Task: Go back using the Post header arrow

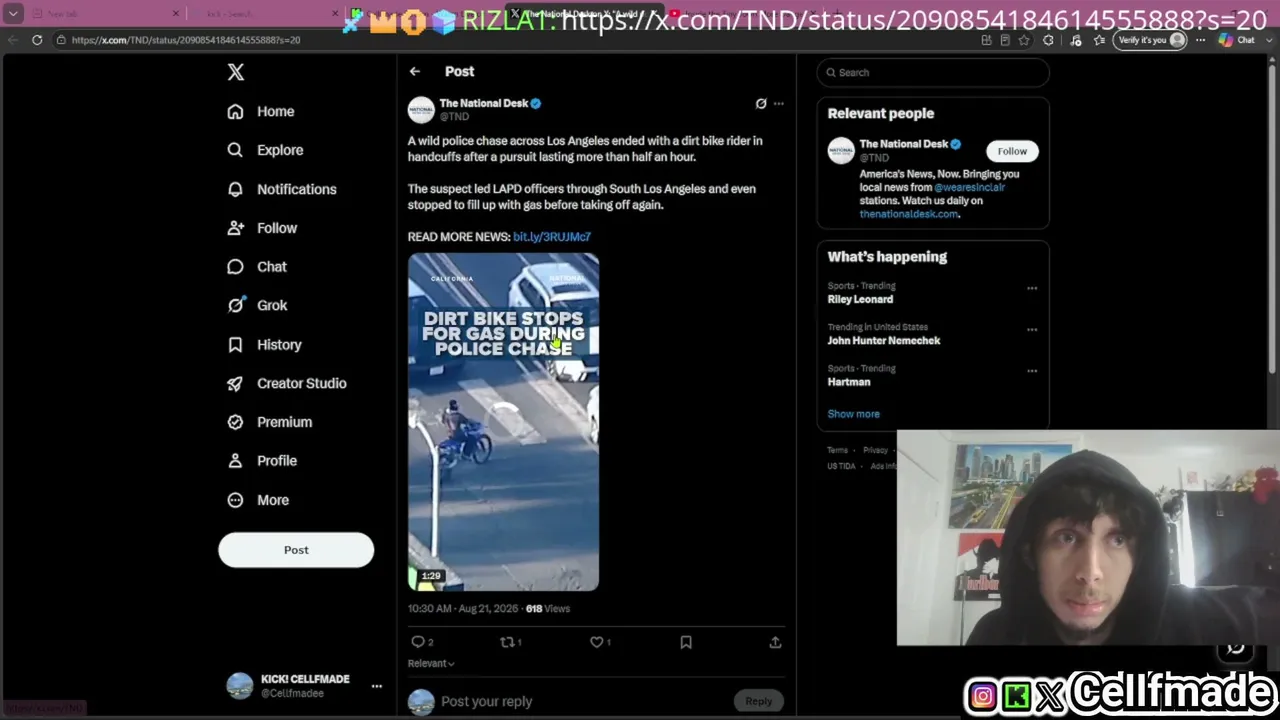Action: (x=415, y=71)
